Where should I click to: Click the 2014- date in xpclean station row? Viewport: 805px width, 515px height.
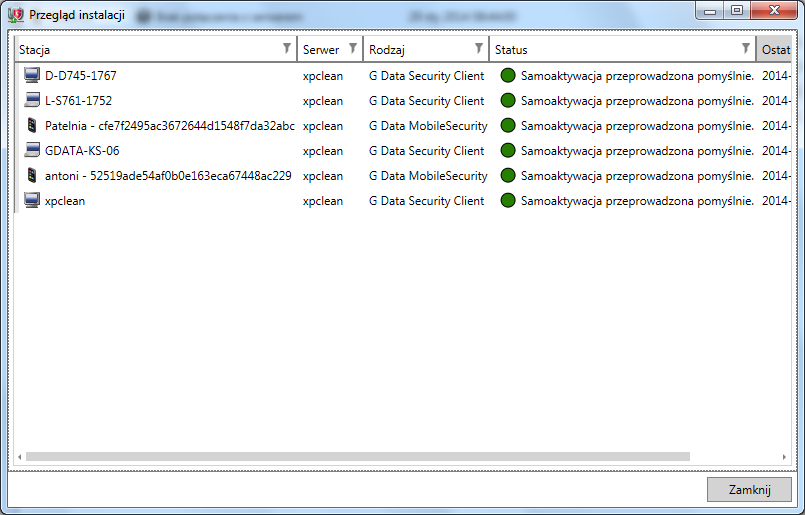776,200
